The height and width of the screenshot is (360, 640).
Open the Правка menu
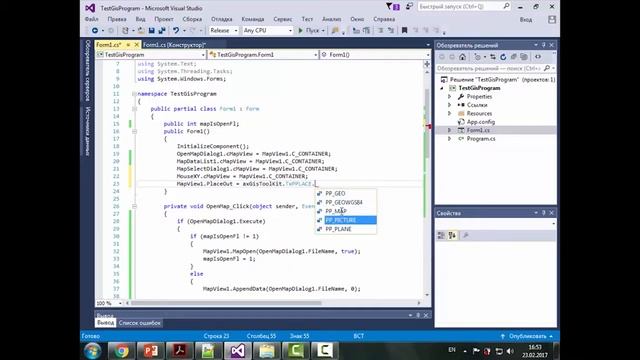[117, 19]
